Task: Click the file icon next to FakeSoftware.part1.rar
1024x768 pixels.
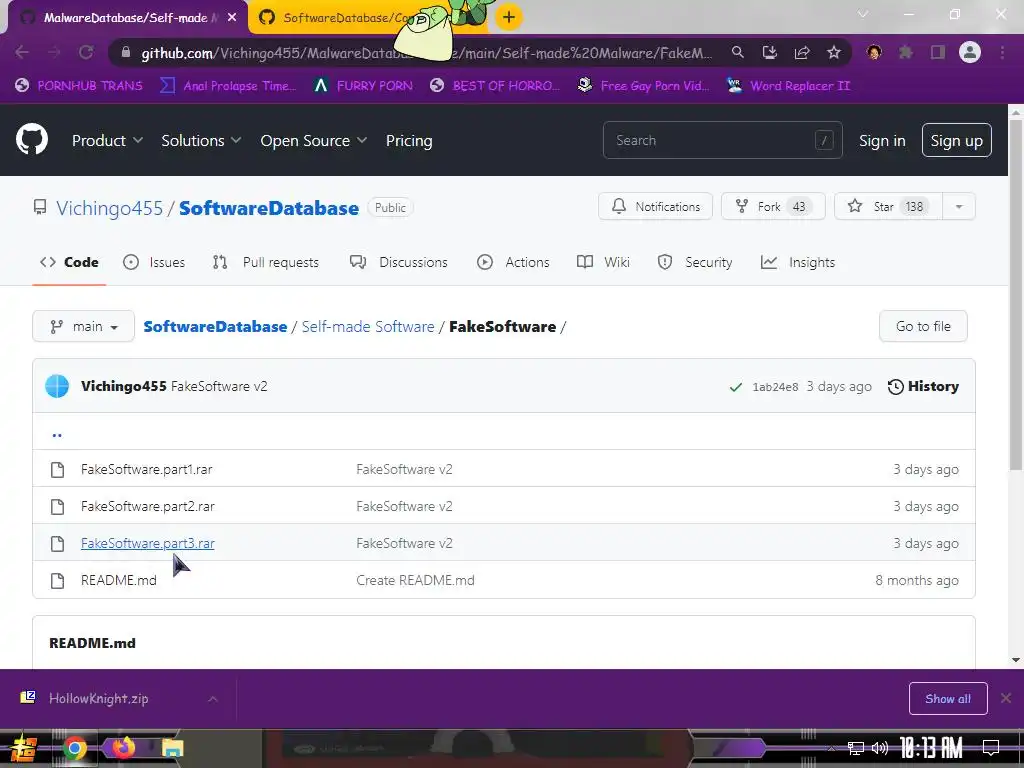Action: click(x=57, y=470)
